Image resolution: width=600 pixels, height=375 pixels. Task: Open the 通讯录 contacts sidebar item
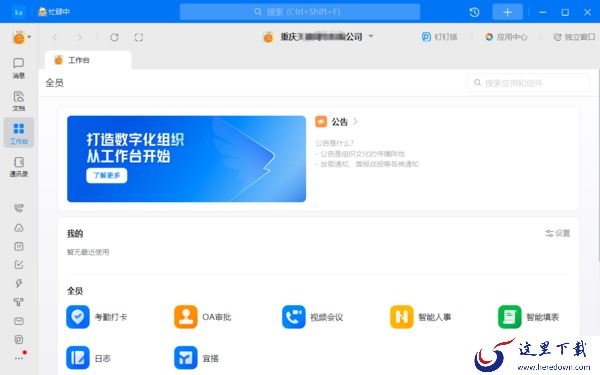[x=18, y=166]
